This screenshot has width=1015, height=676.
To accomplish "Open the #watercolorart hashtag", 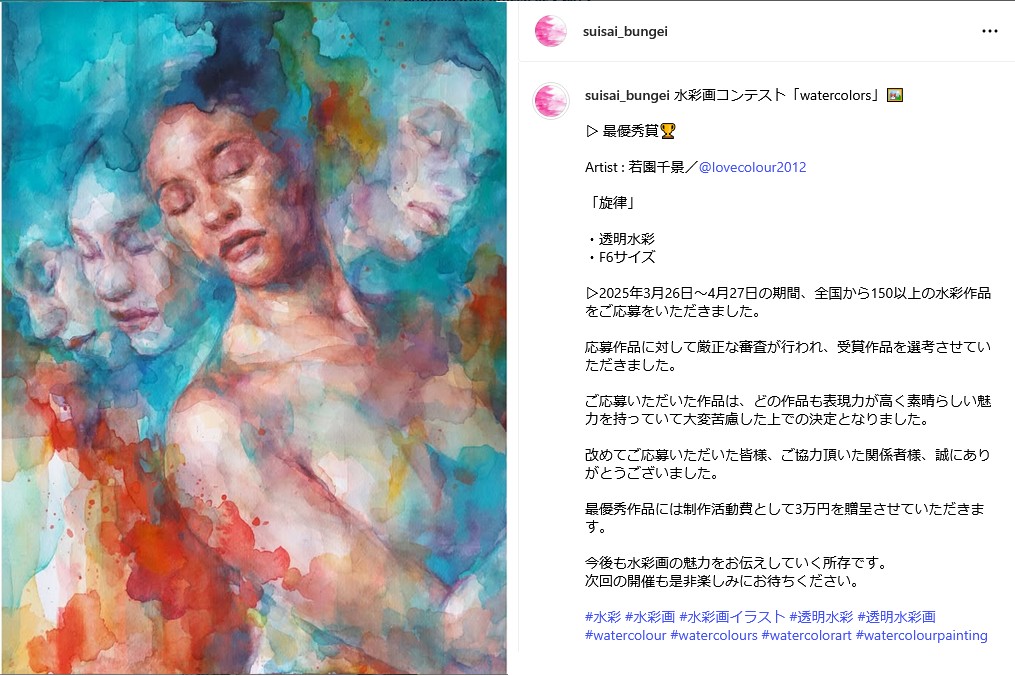I will [806, 635].
